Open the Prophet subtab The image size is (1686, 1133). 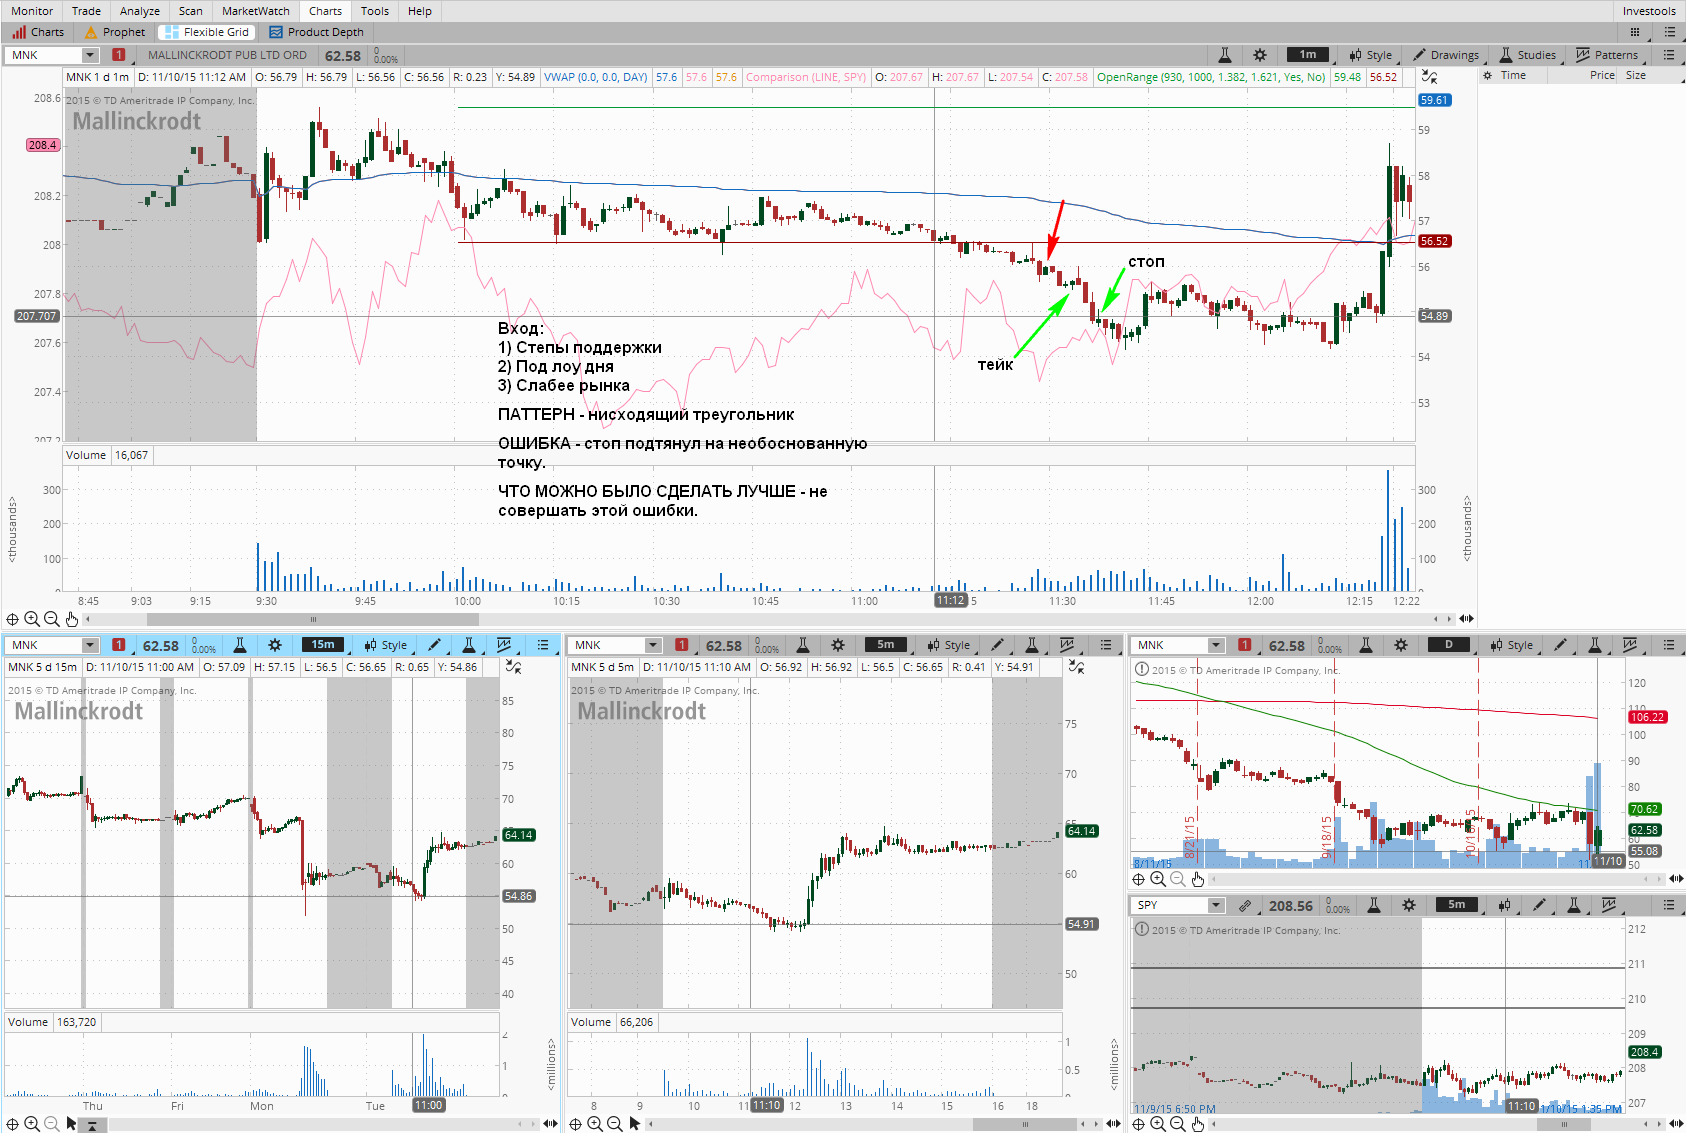(x=115, y=32)
